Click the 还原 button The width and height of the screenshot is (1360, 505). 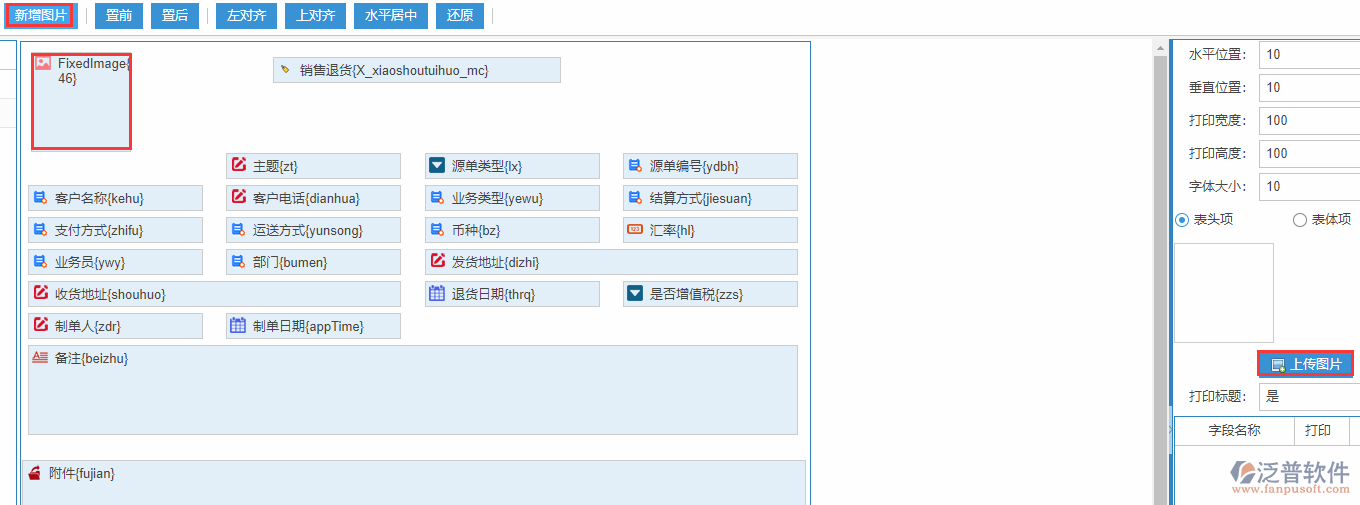coord(460,16)
